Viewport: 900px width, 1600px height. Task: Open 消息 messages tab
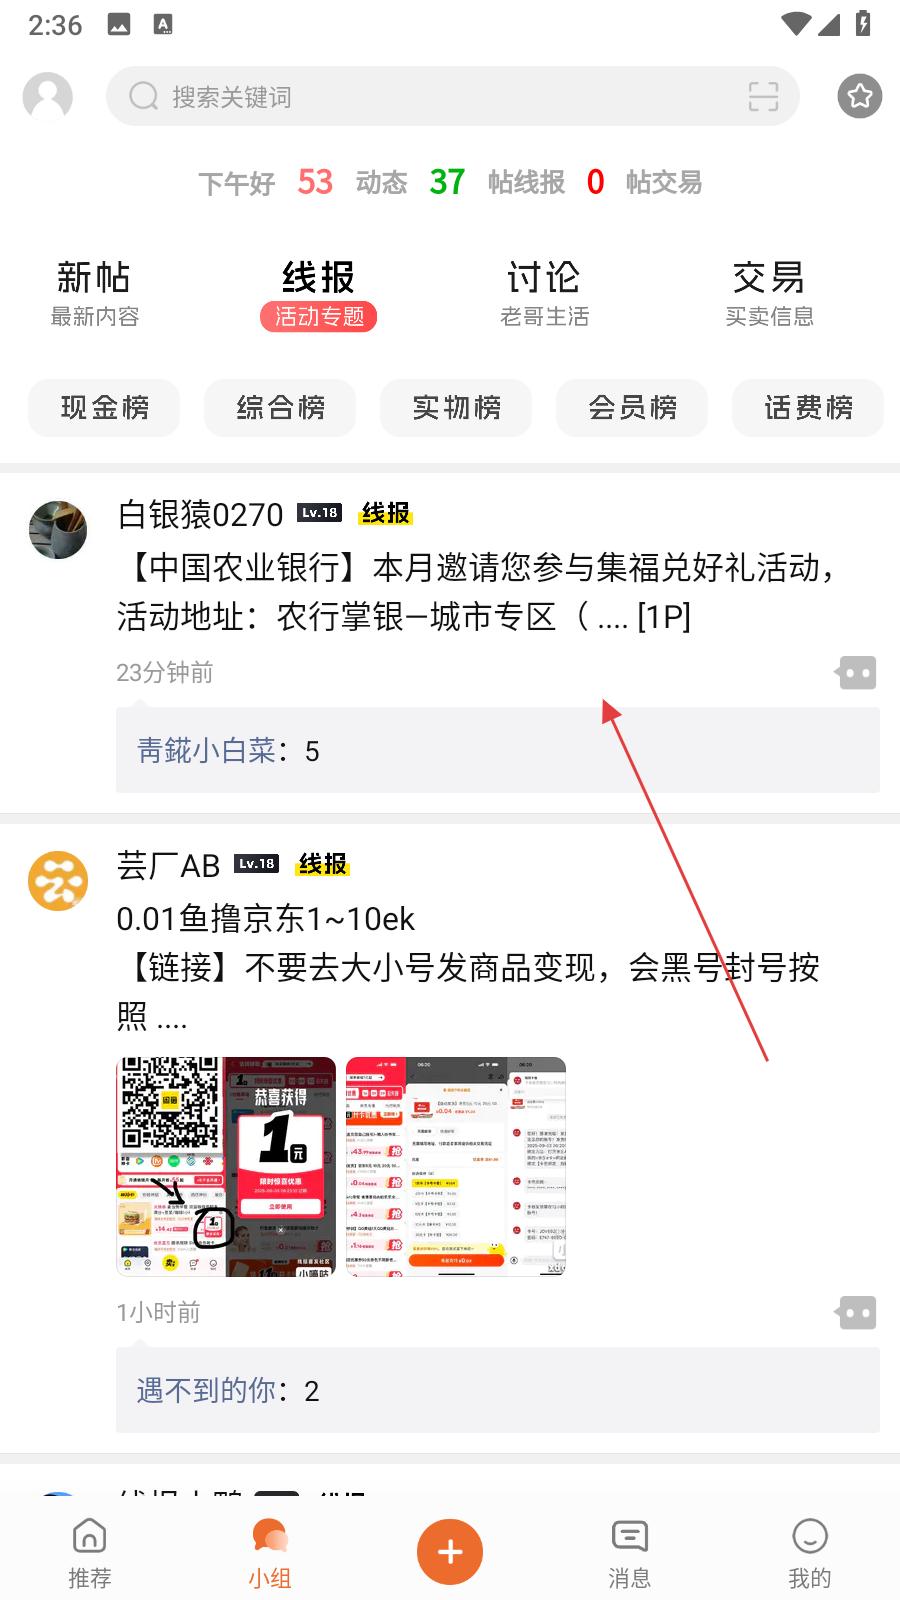pos(629,1554)
